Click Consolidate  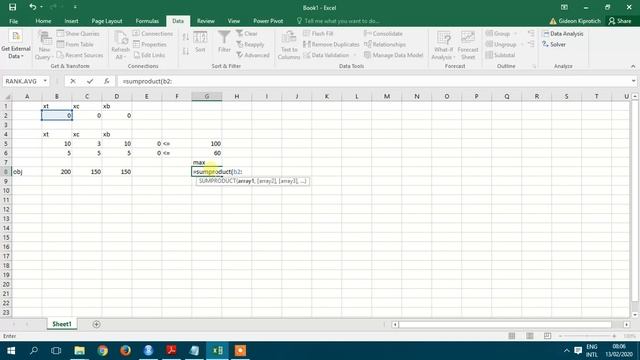click(383, 33)
